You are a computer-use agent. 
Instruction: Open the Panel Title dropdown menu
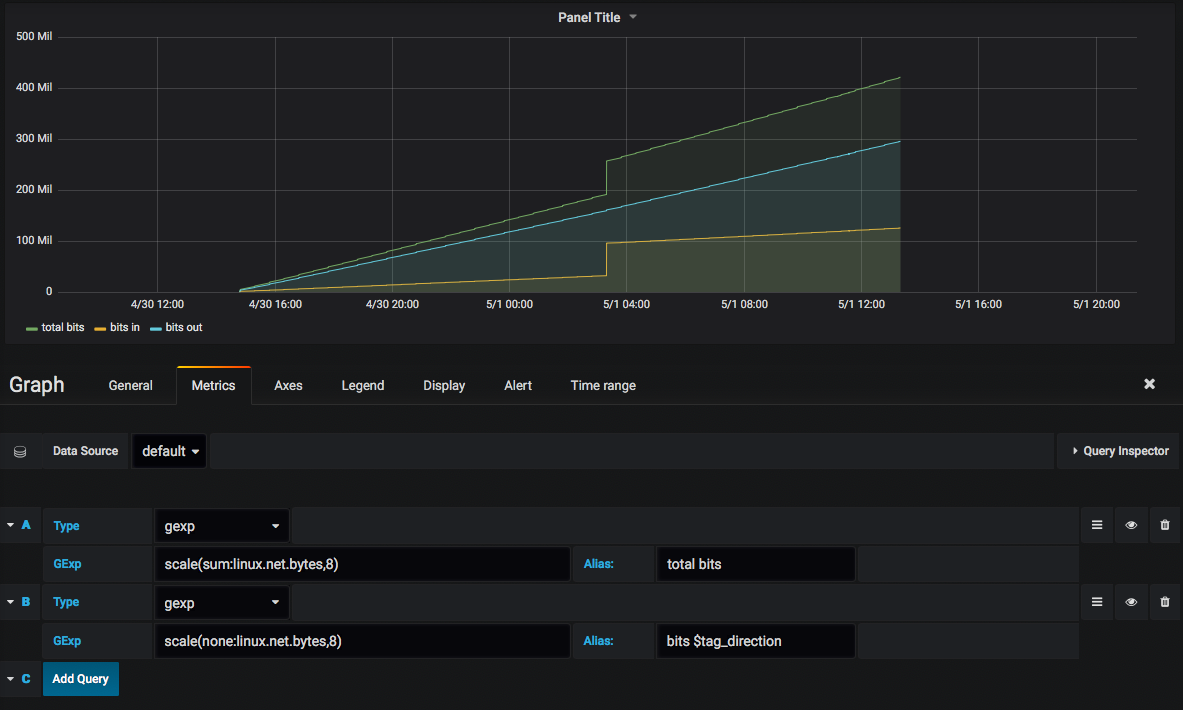pos(597,17)
